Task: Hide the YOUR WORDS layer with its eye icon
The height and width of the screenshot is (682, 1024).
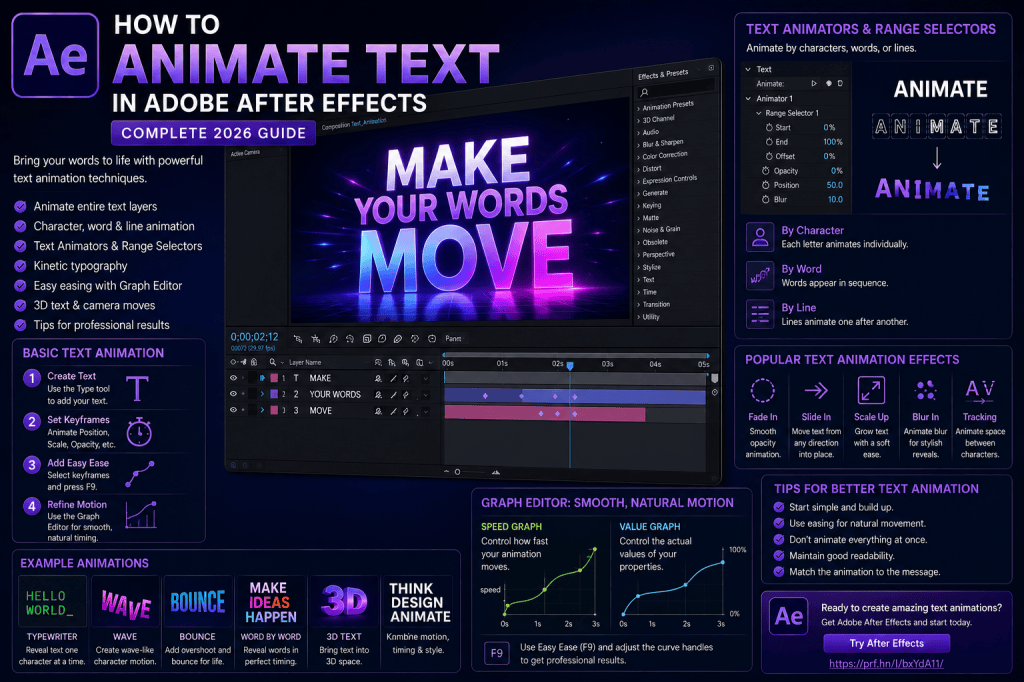Action: pos(233,394)
